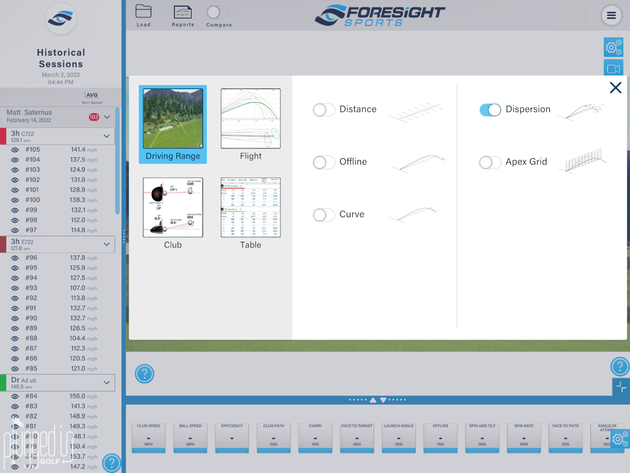The height and width of the screenshot is (473, 630).
Task: Click the video camera icon
Action: (x=613, y=69)
